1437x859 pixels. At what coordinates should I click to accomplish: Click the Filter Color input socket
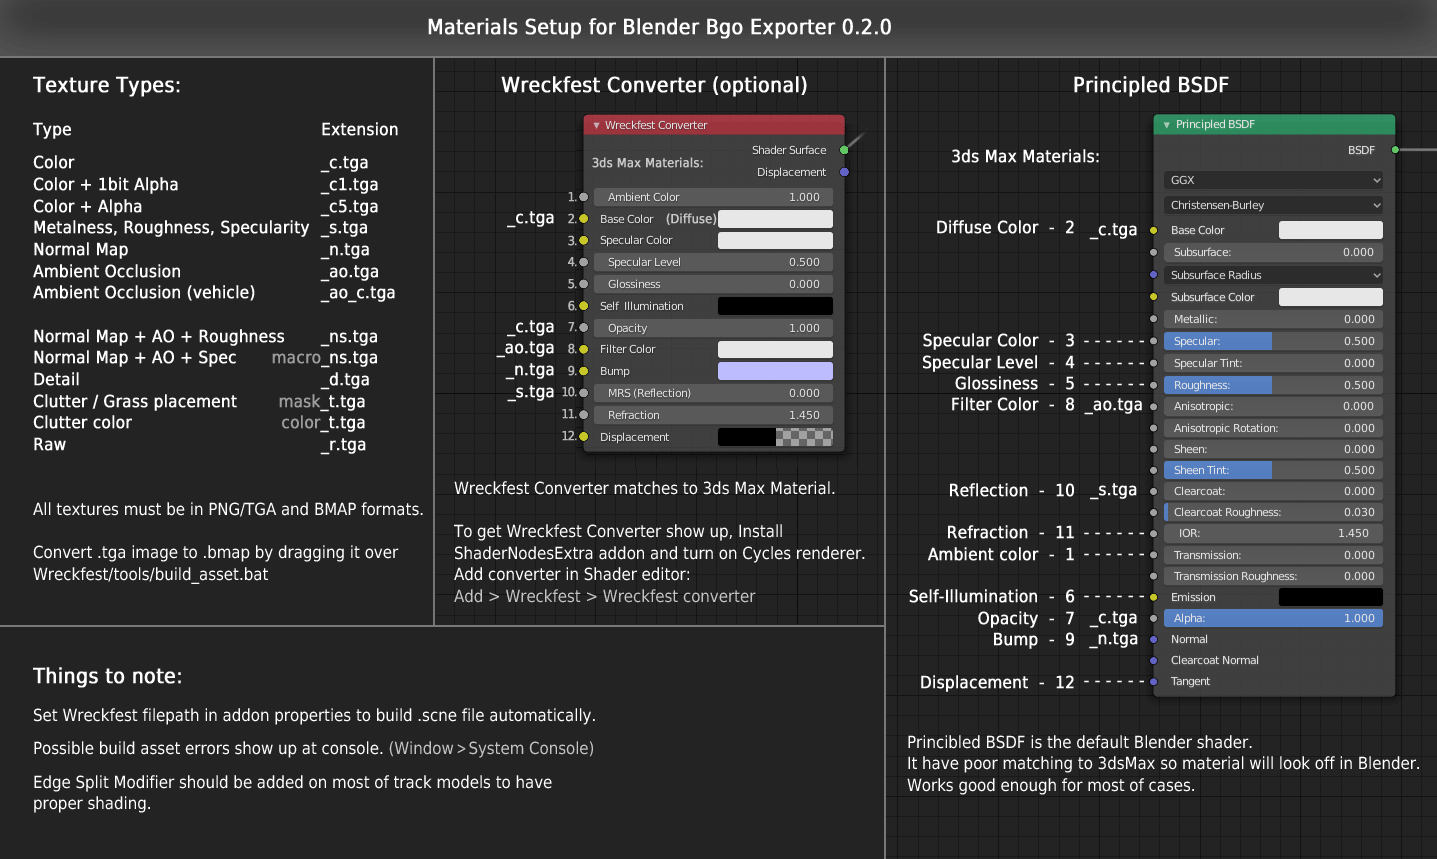(x=584, y=349)
